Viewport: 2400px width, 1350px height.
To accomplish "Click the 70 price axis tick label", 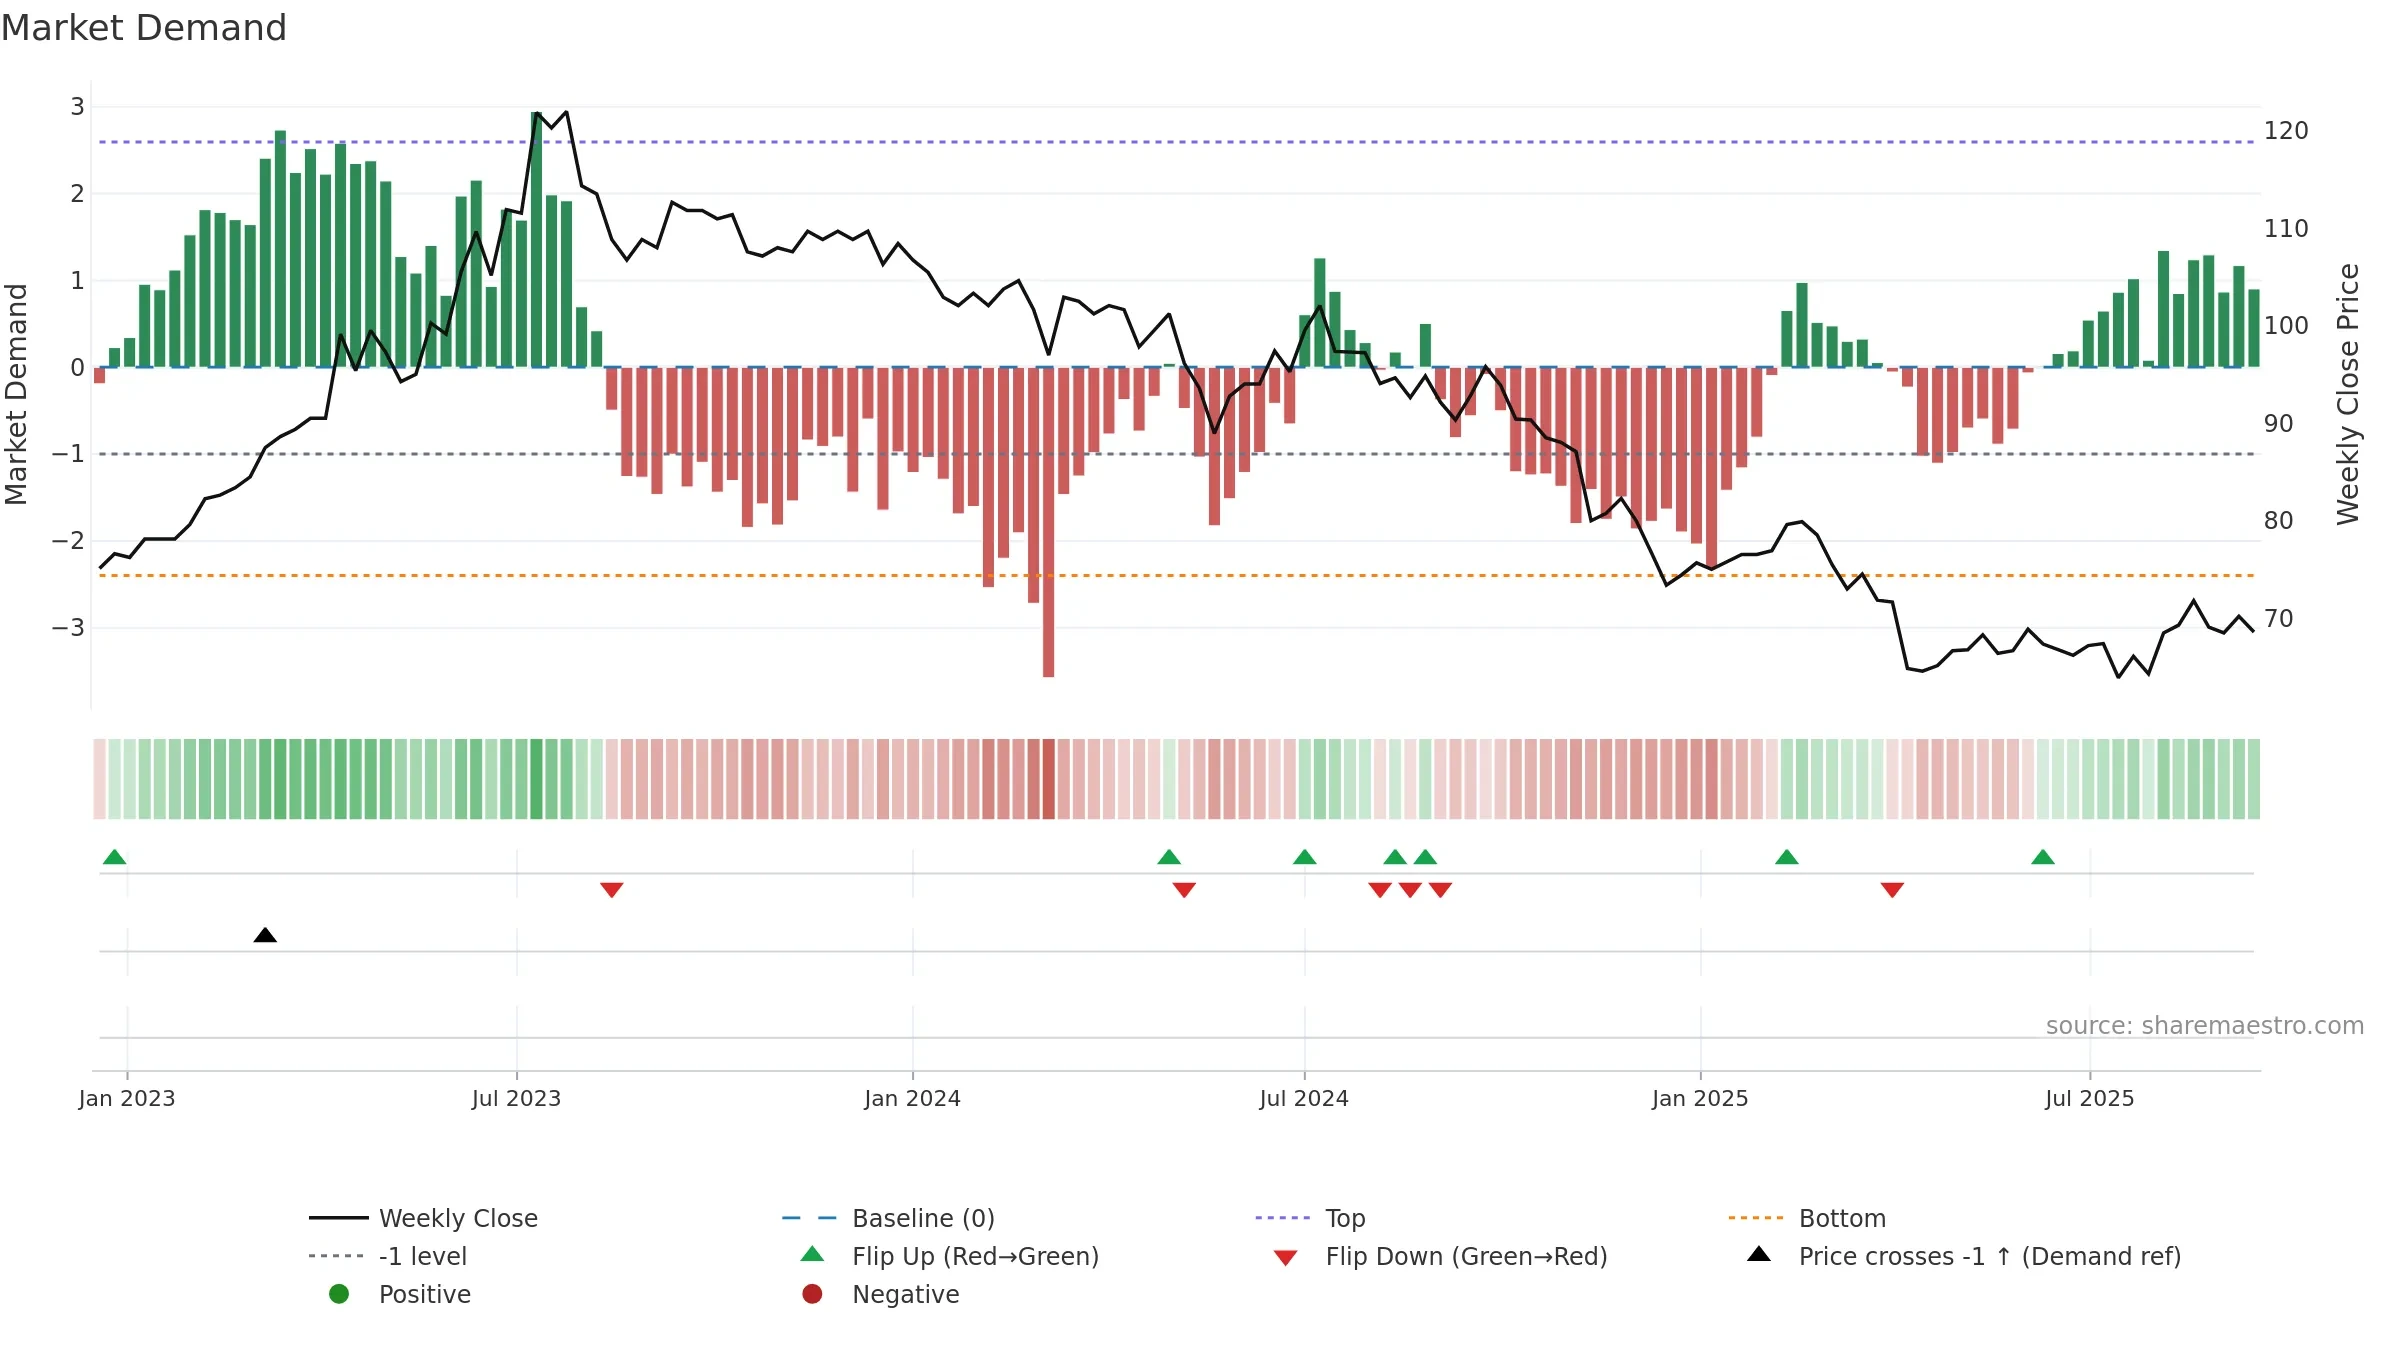I will click(x=2279, y=619).
